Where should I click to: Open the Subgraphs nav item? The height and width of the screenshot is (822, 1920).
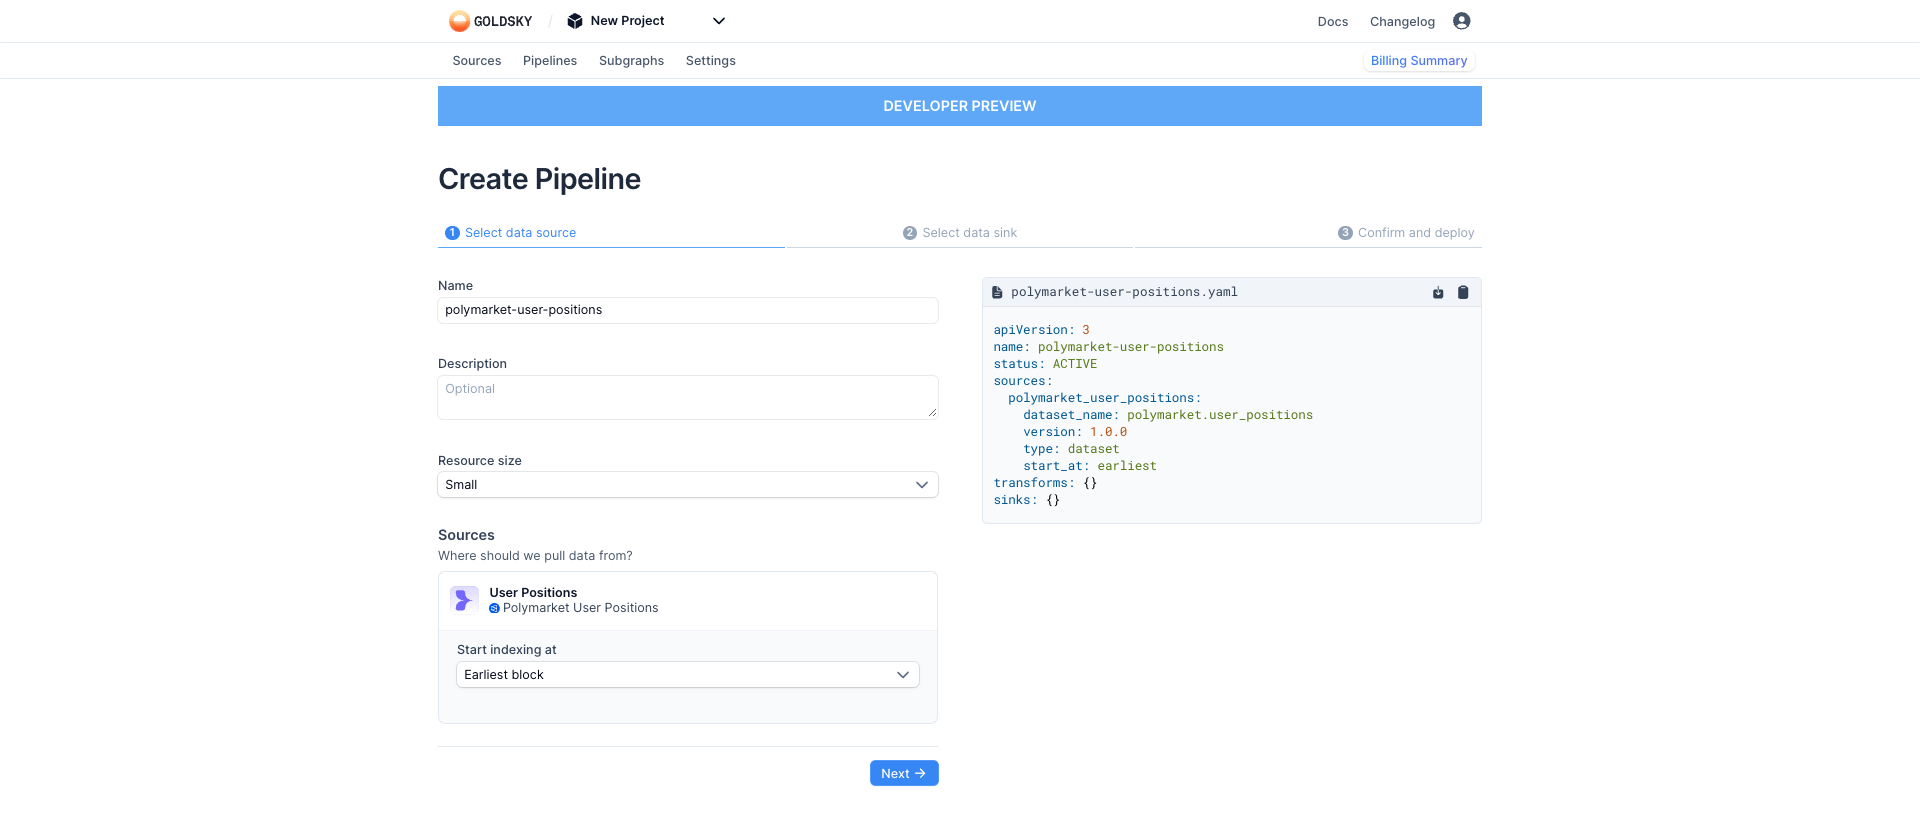point(631,61)
